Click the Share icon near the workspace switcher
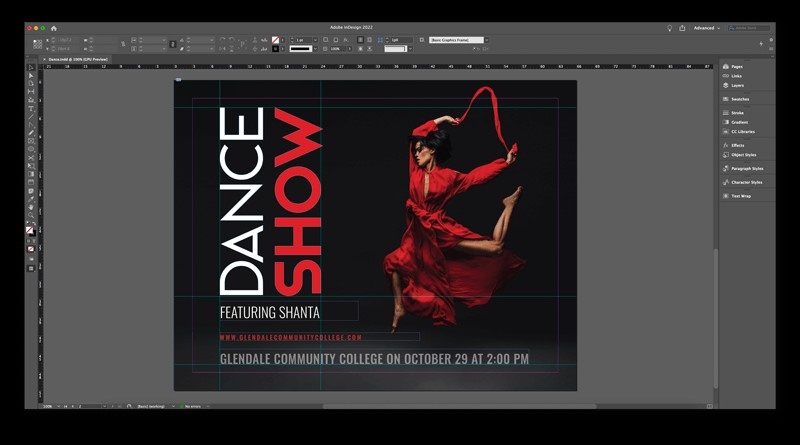800x445 pixels. tap(682, 28)
